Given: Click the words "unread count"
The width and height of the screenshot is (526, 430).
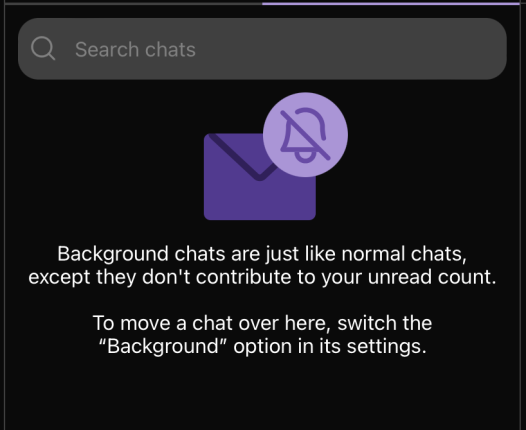Looking at the screenshot, I should [x=432, y=277].
